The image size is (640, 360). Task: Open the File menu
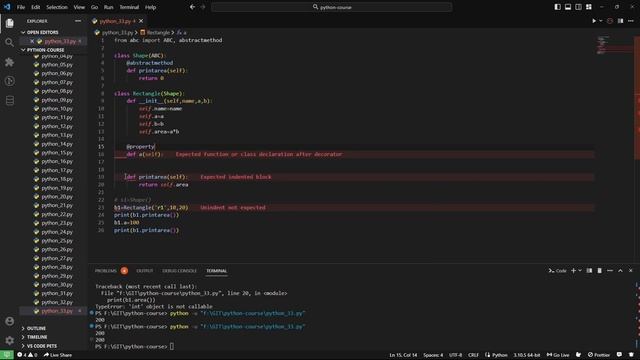tap(21, 7)
